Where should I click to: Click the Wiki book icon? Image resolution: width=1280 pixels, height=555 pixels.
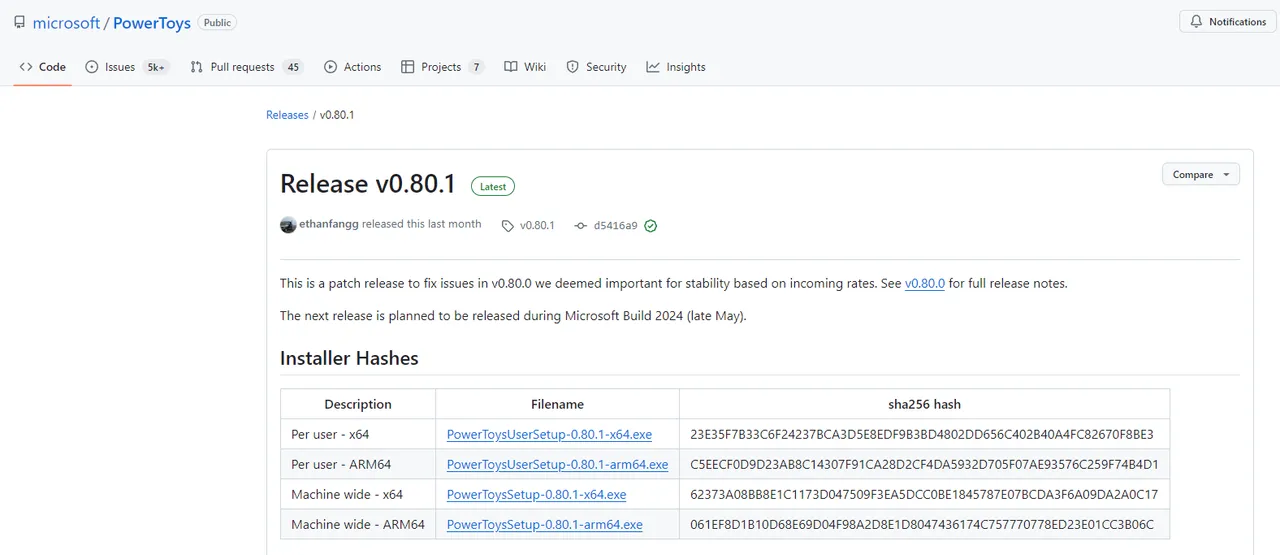(x=510, y=67)
